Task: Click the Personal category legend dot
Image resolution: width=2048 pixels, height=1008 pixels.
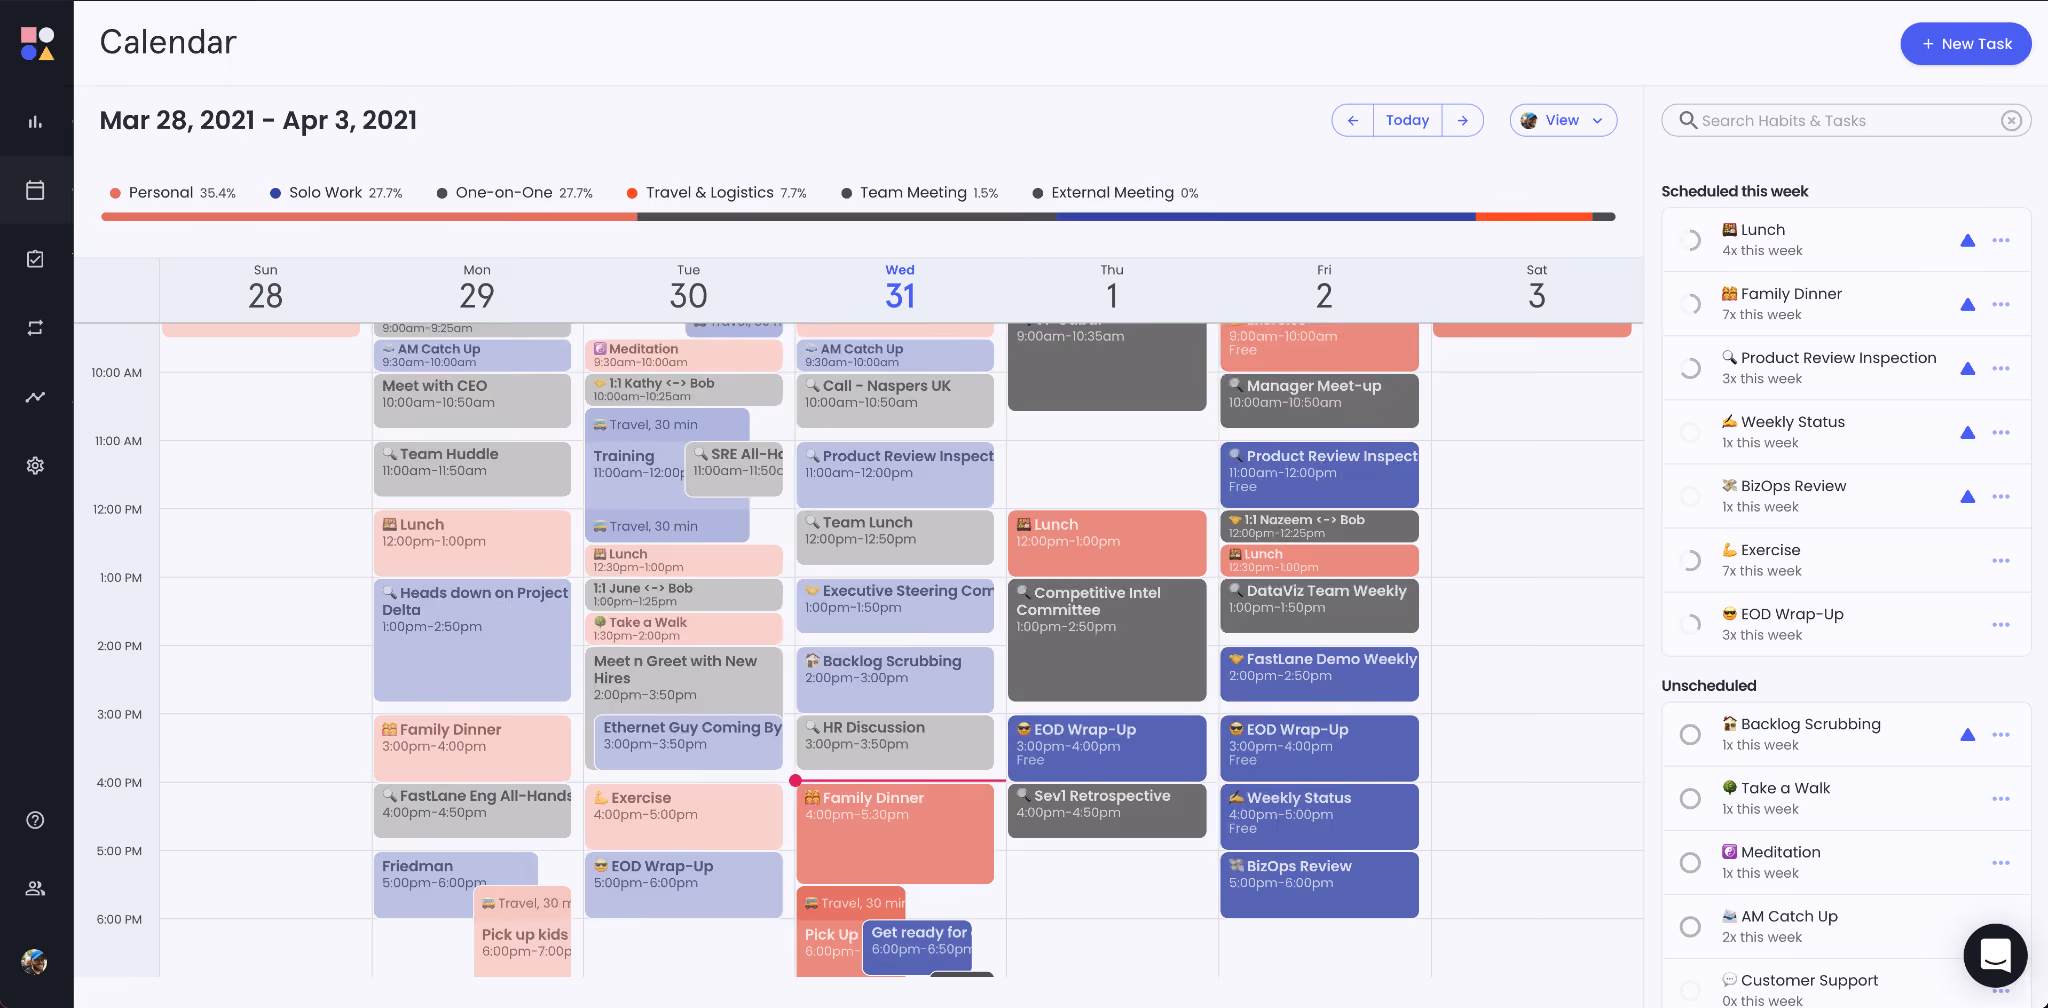Action: 115,193
